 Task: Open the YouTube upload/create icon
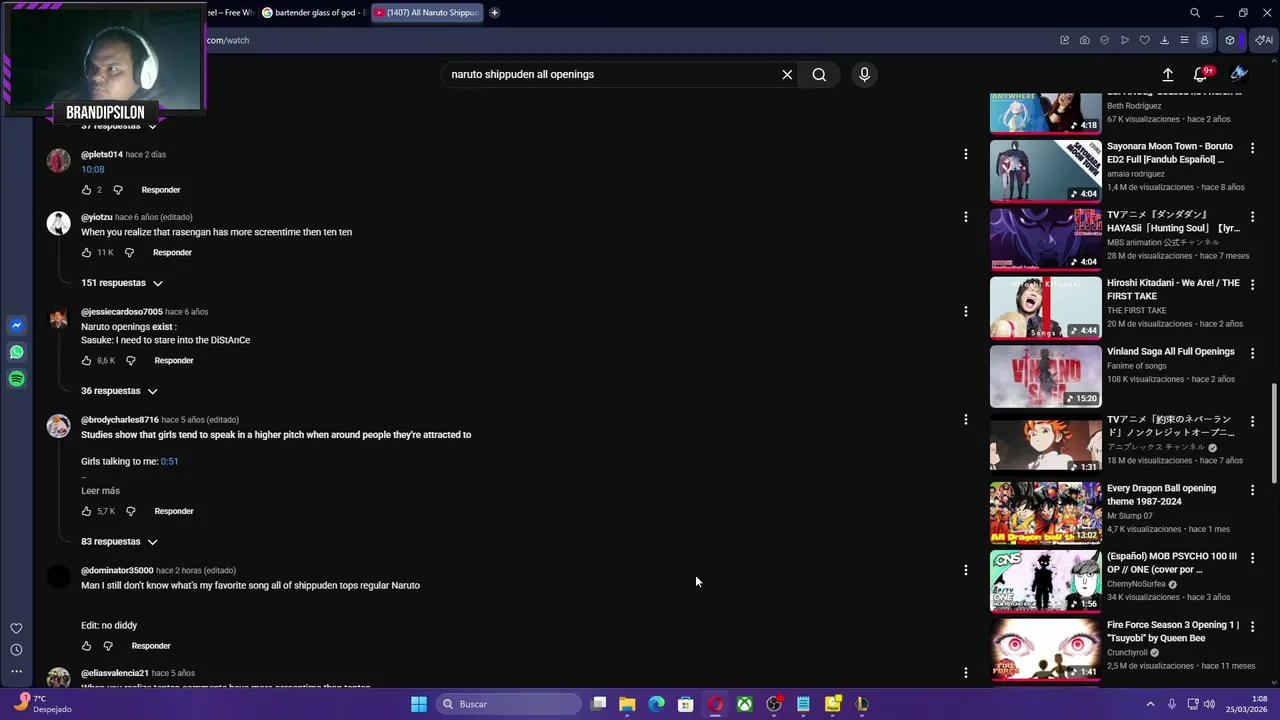point(1167,74)
